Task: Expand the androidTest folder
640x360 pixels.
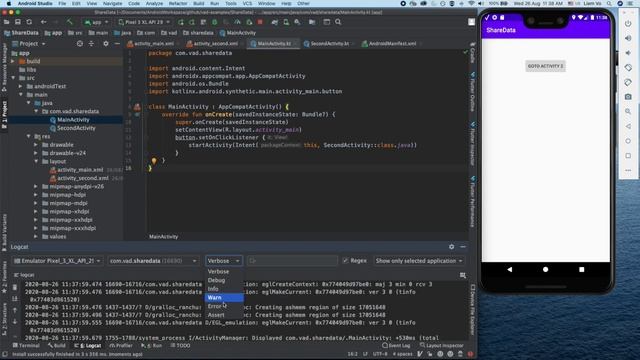Action: pos(20,86)
